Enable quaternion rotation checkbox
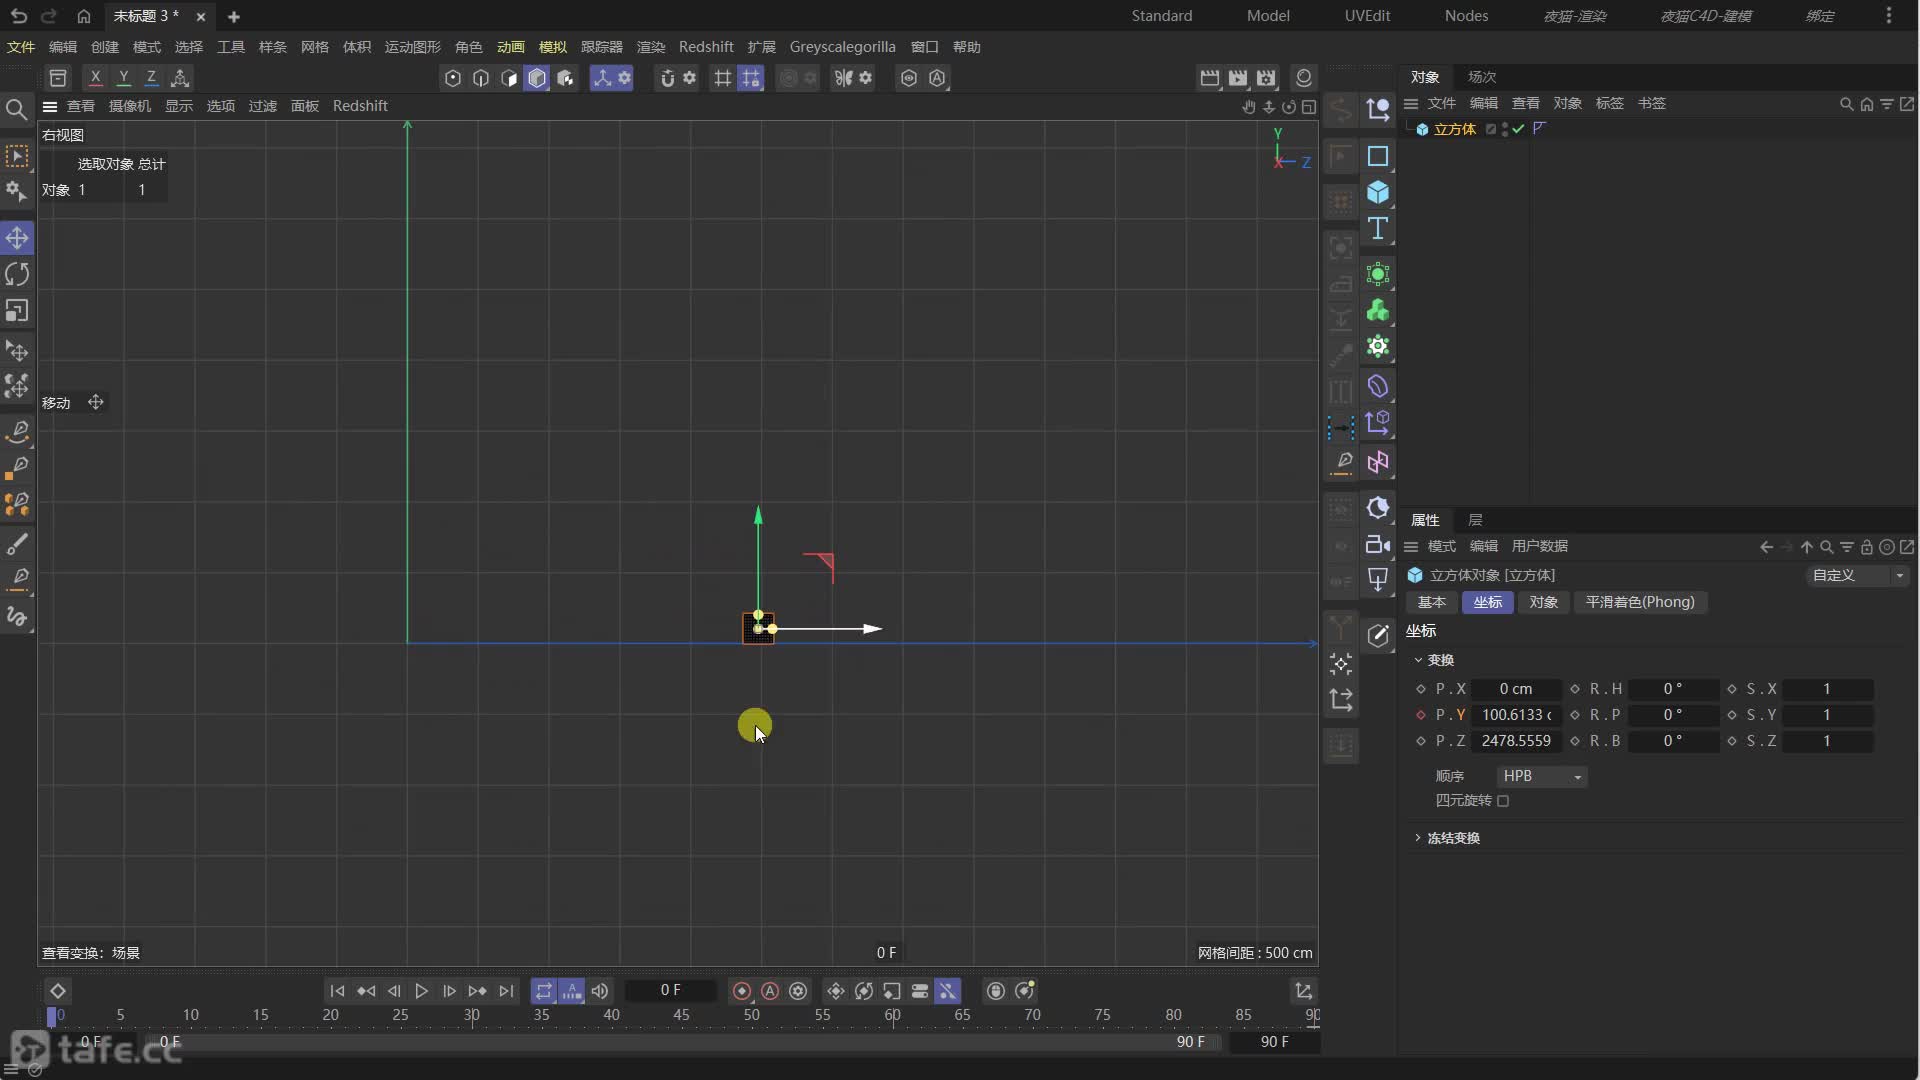 pos(1503,801)
